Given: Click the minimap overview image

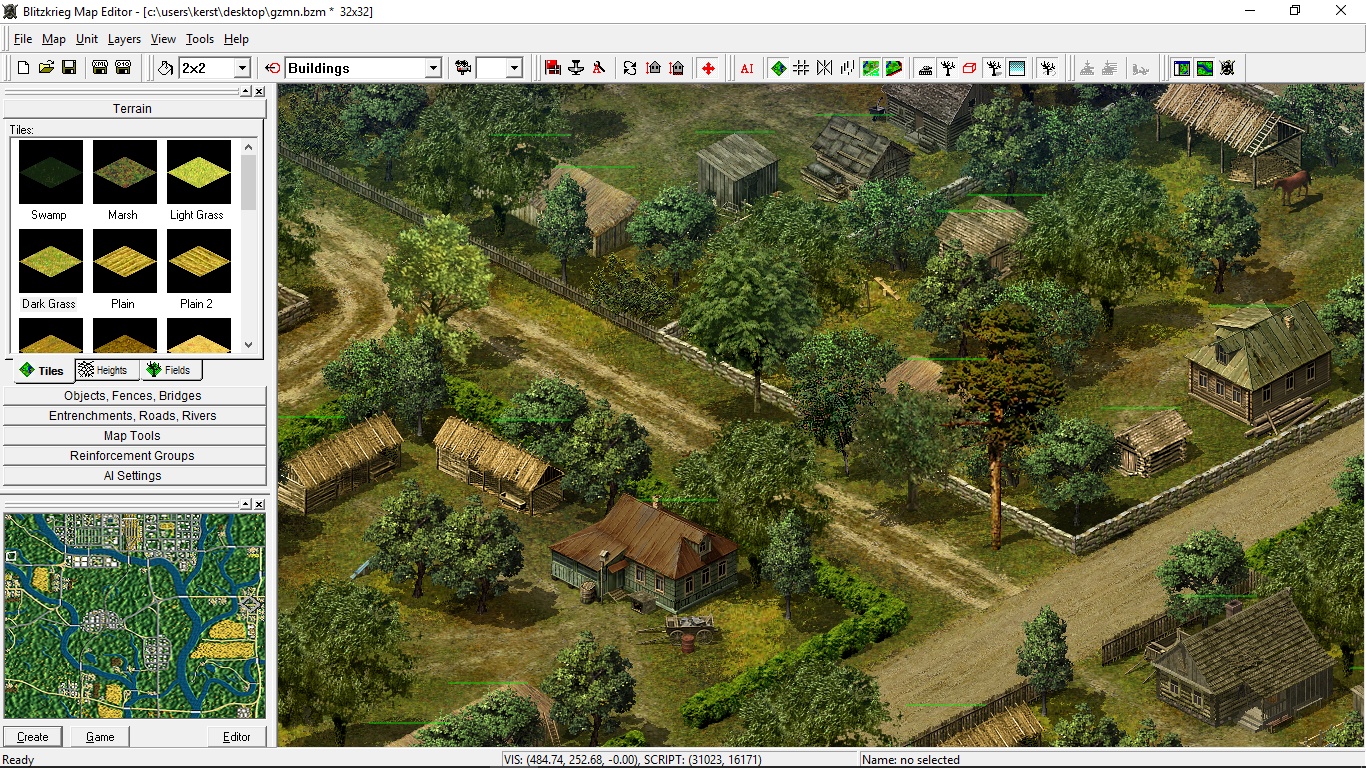Looking at the screenshot, I should click(x=135, y=616).
